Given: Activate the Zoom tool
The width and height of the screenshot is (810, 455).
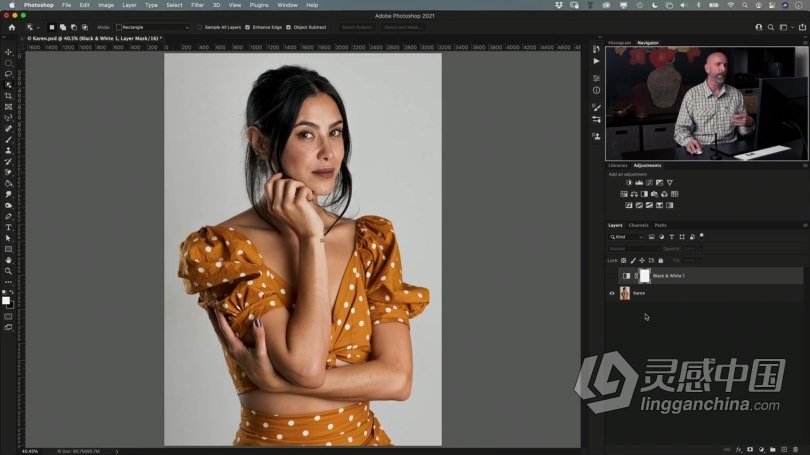Looking at the screenshot, I should pyautogui.click(x=8, y=271).
